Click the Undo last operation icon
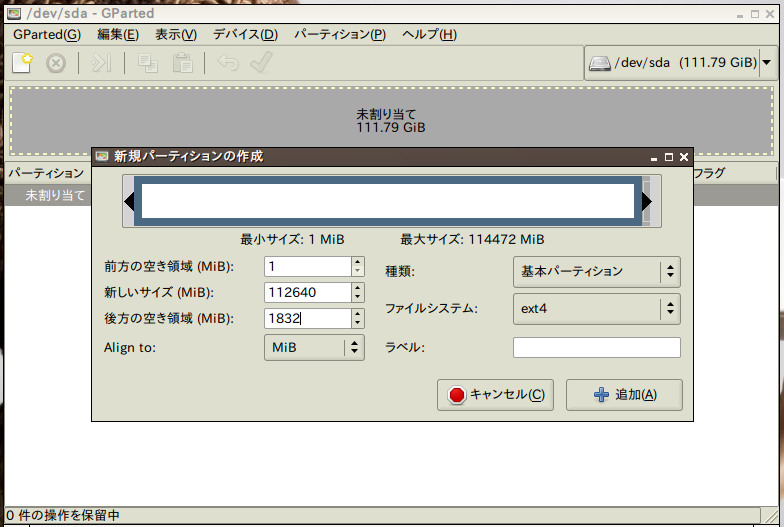The width and height of the screenshot is (784, 527). 228,63
